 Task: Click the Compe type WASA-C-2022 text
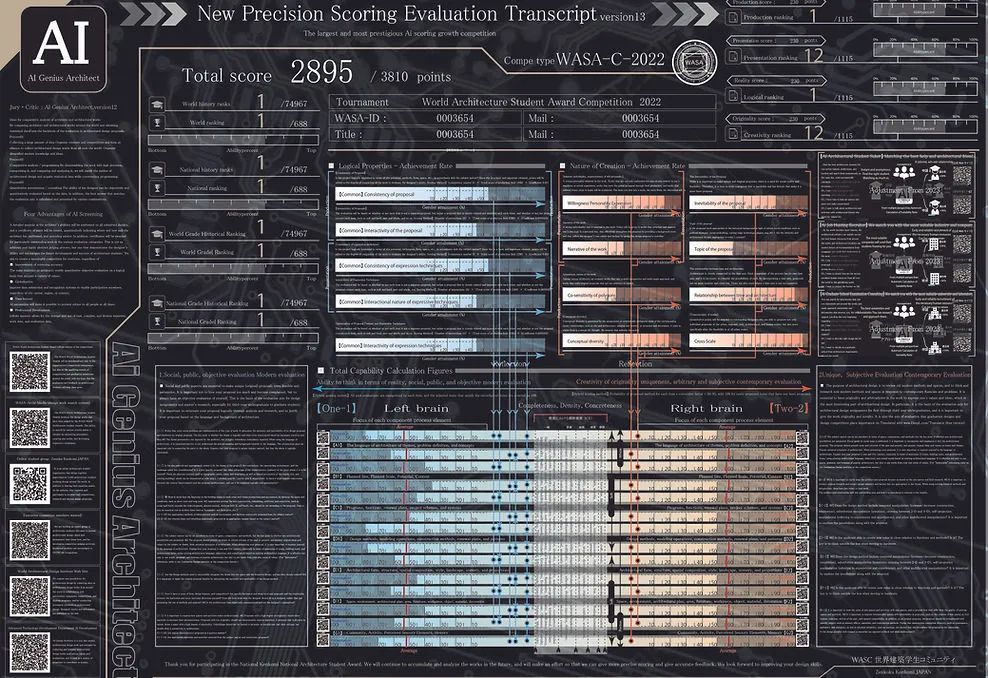584,60
